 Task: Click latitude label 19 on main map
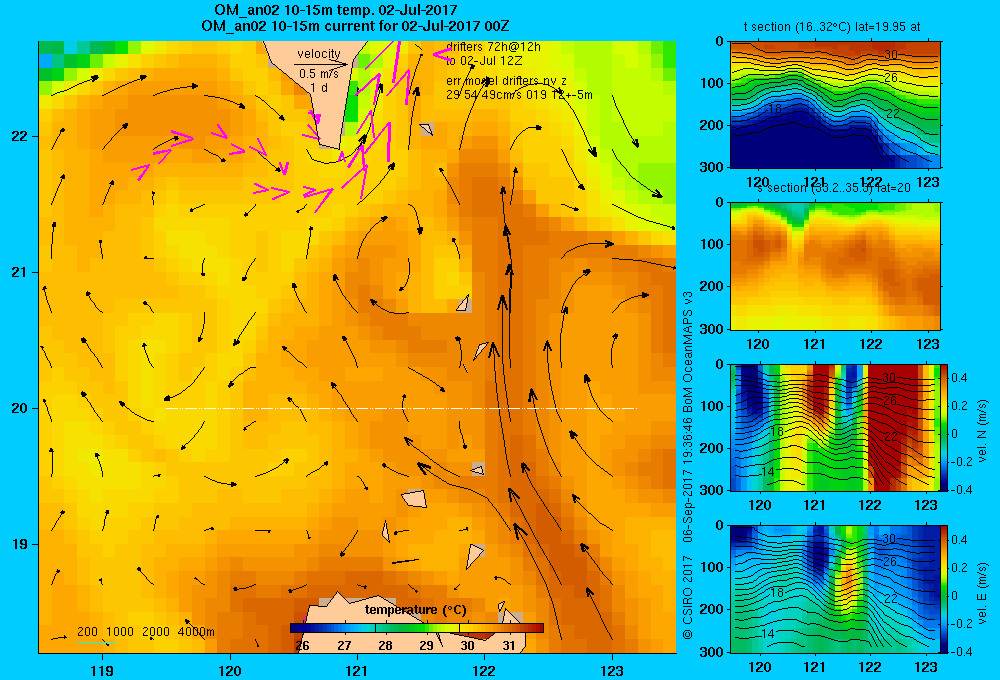[19, 544]
